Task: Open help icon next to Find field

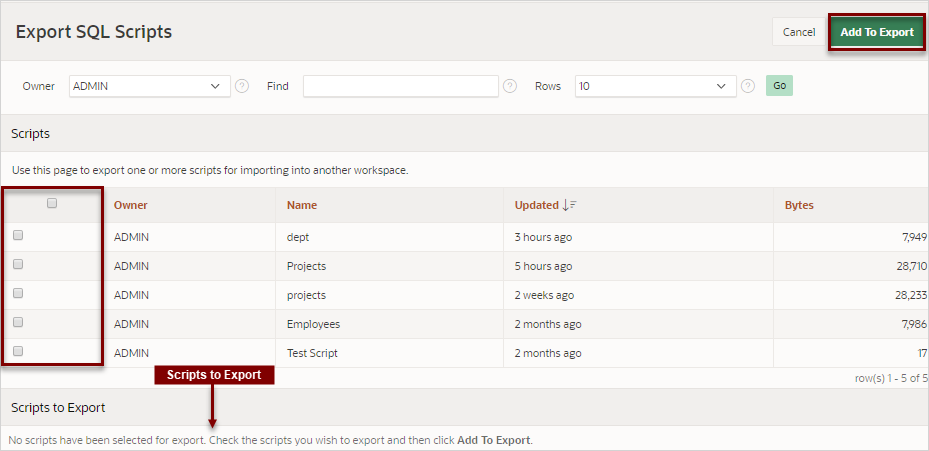Action: (x=510, y=86)
